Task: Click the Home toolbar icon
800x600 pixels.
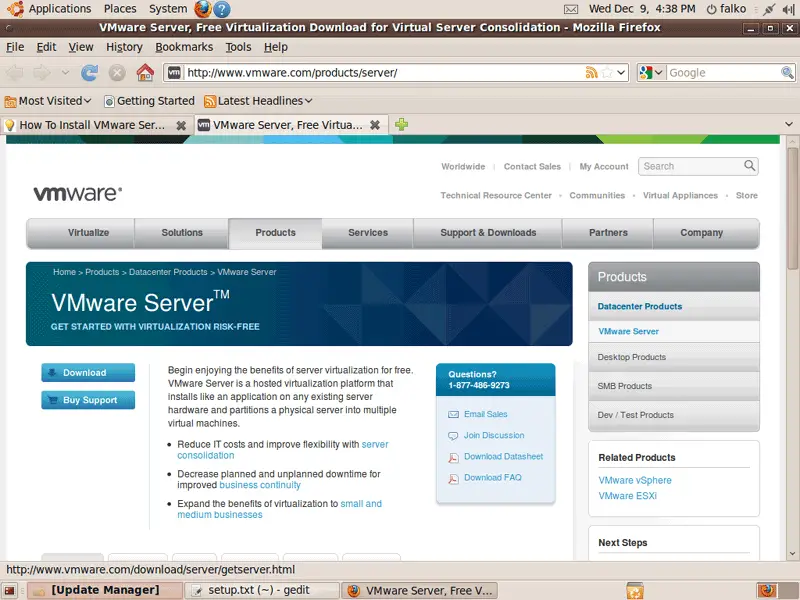Action: [145, 73]
